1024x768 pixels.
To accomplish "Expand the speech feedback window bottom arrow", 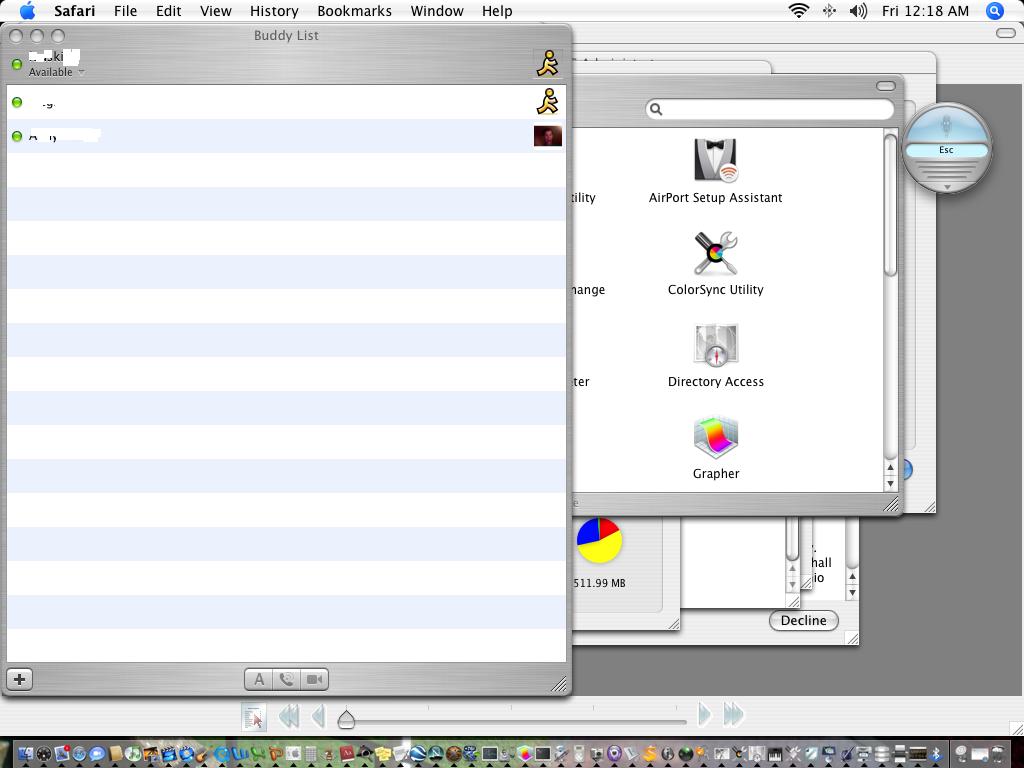I will coord(947,187).
